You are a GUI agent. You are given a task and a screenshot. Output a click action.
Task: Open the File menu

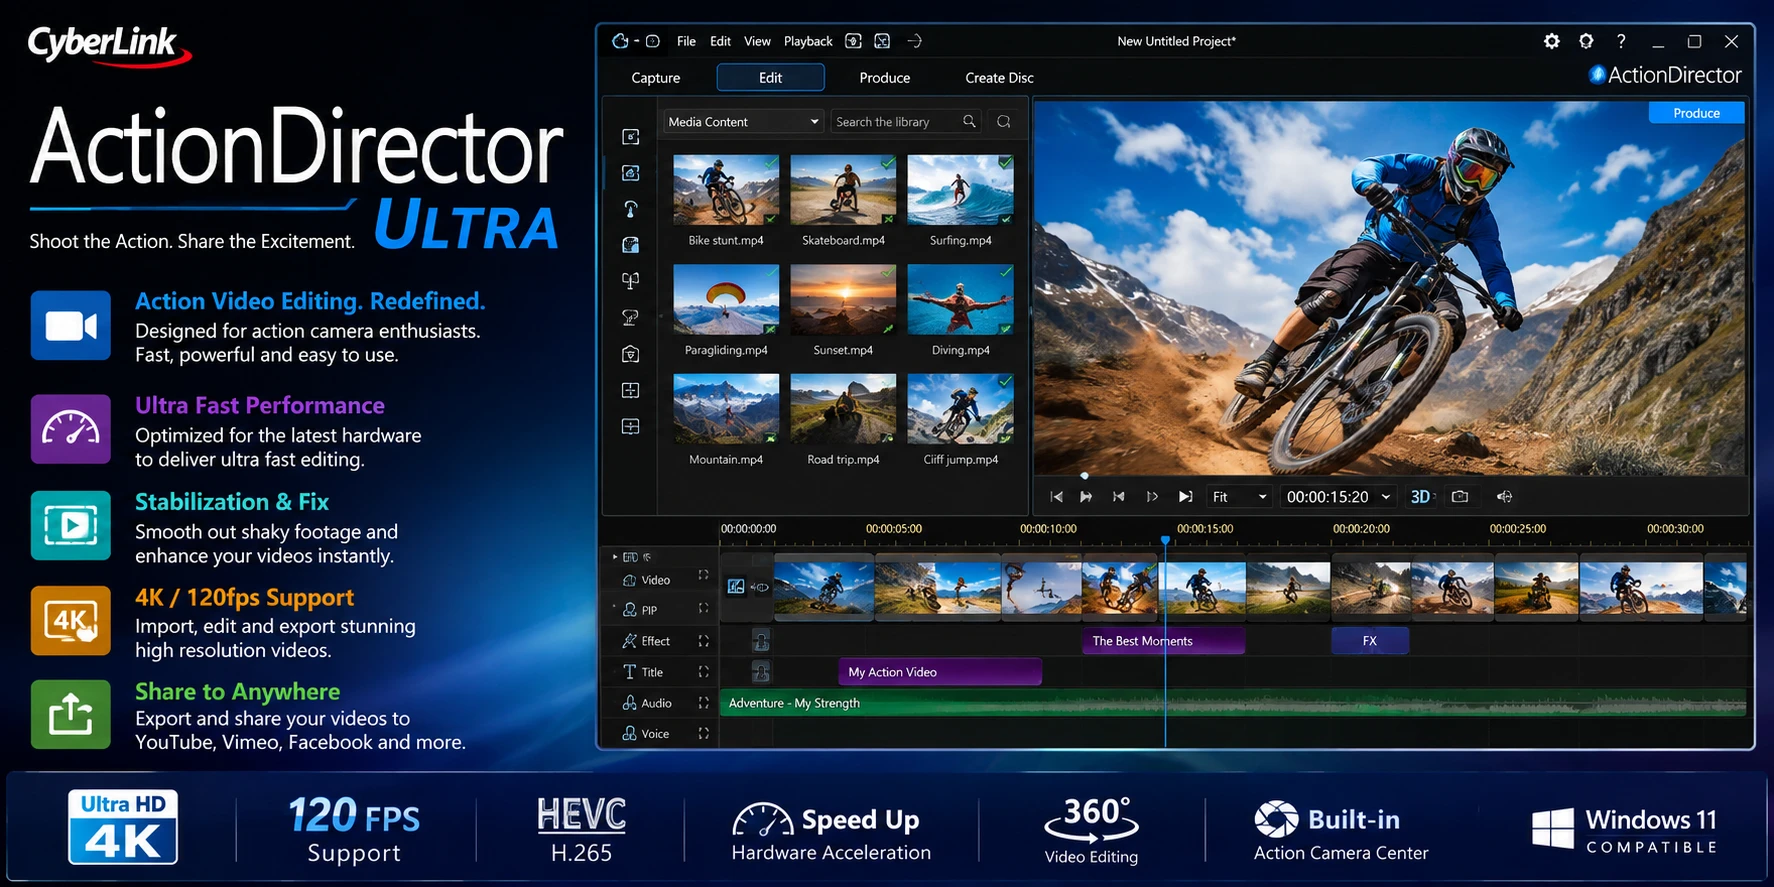tap(686, 41)
